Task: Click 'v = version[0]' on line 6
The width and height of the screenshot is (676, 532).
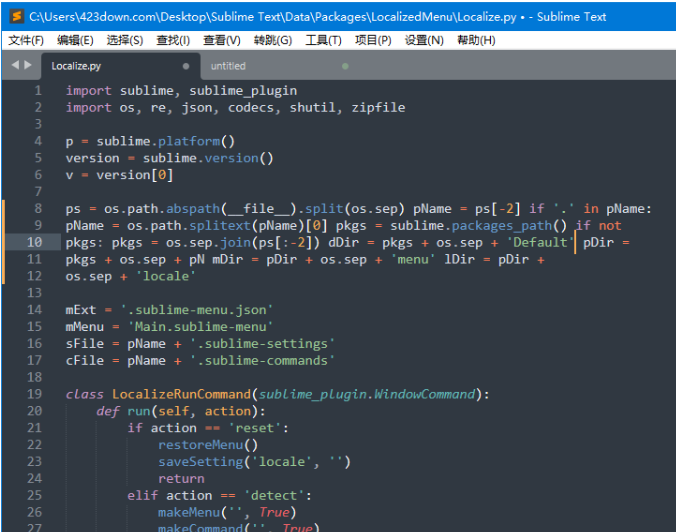Action: 119,175
